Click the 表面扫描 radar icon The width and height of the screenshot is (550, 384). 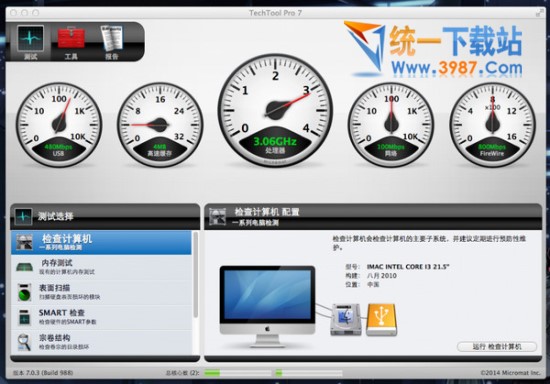tap(24, 292)
